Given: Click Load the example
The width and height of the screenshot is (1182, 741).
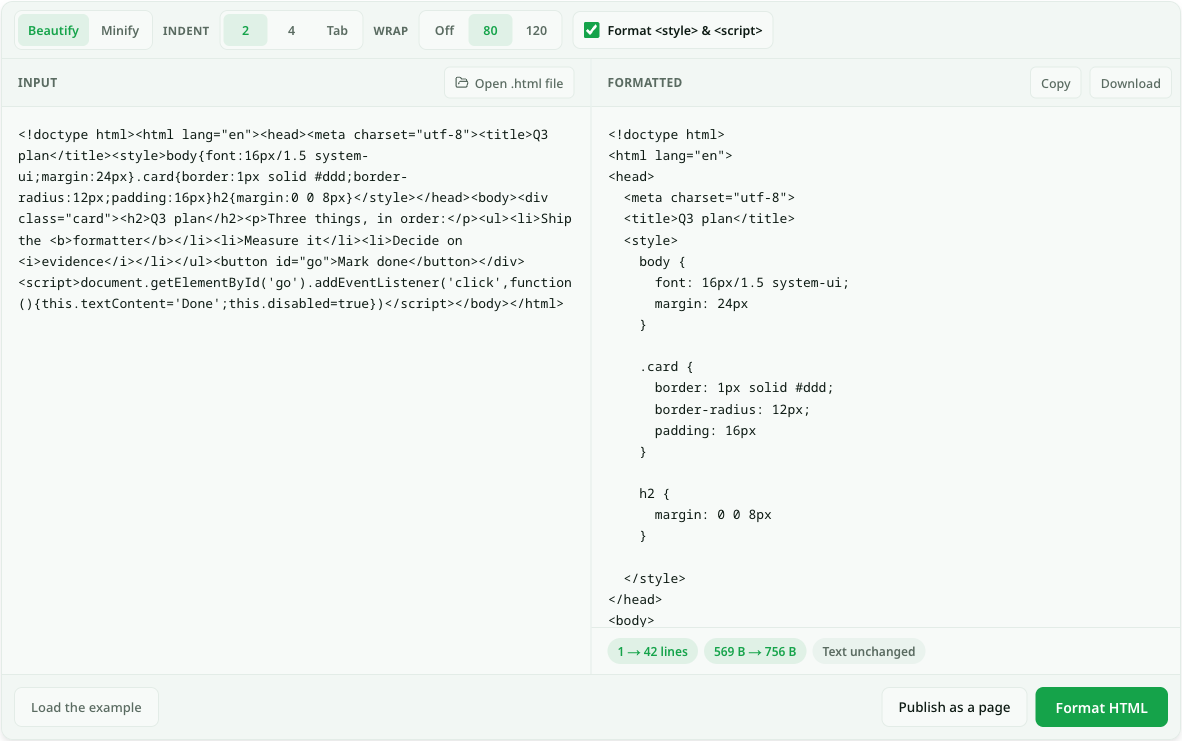Looking at the screenshot, I should pyautogui.click(x=86, y=707).
